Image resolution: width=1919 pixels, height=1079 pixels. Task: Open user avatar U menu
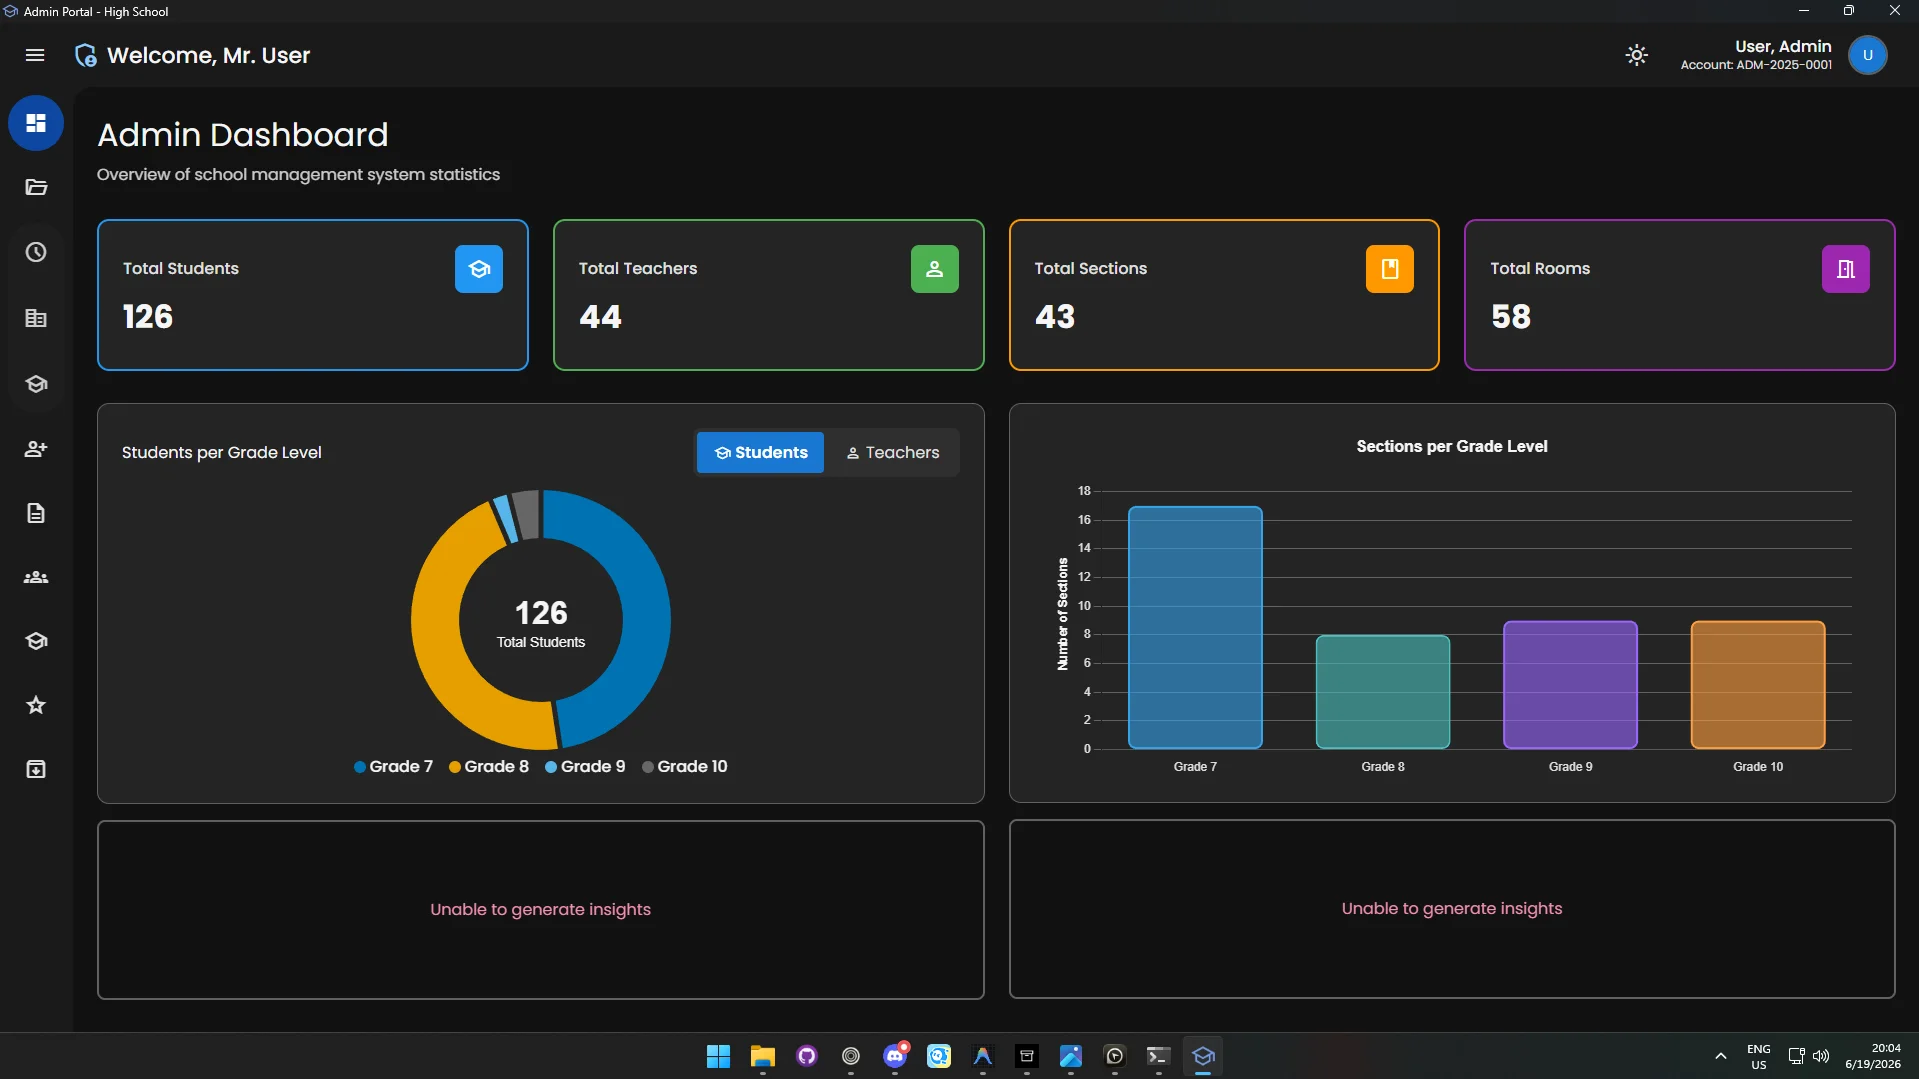[1867, 55]
